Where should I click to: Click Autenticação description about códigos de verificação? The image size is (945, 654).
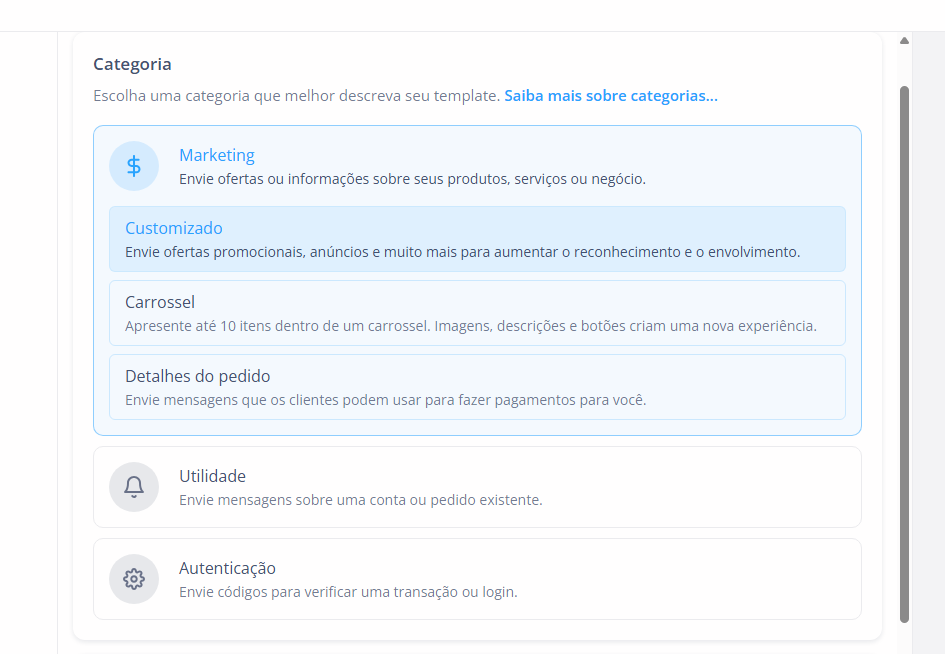click(348, 592)
